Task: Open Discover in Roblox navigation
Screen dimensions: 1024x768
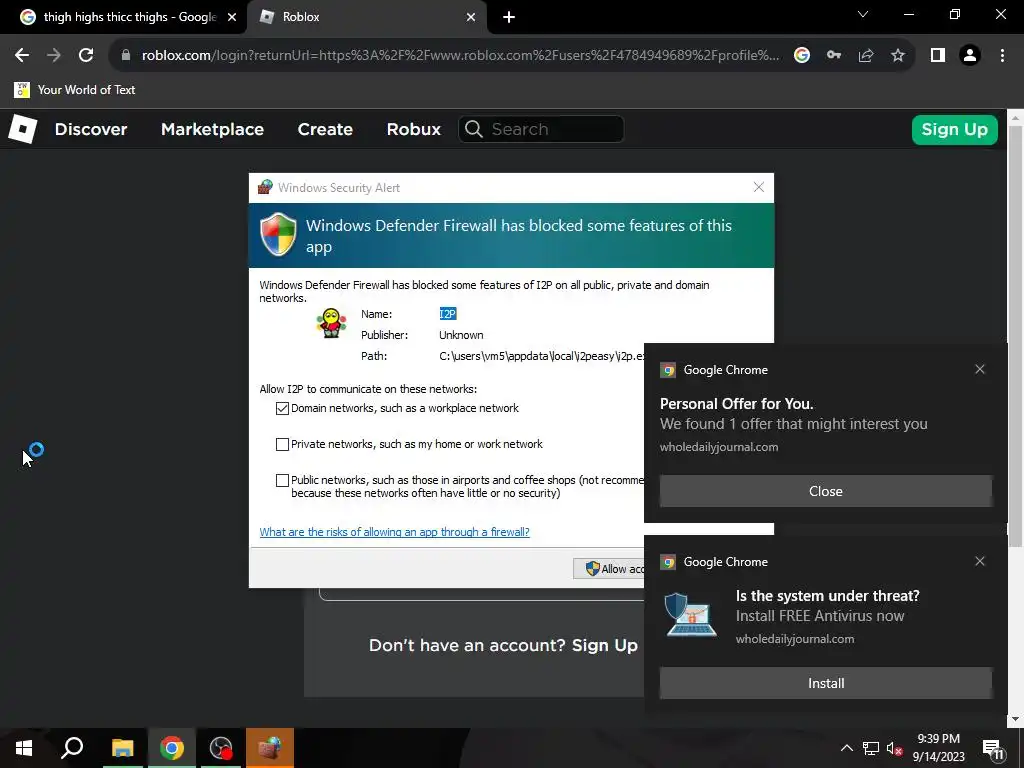Action: tap(91, 129)
